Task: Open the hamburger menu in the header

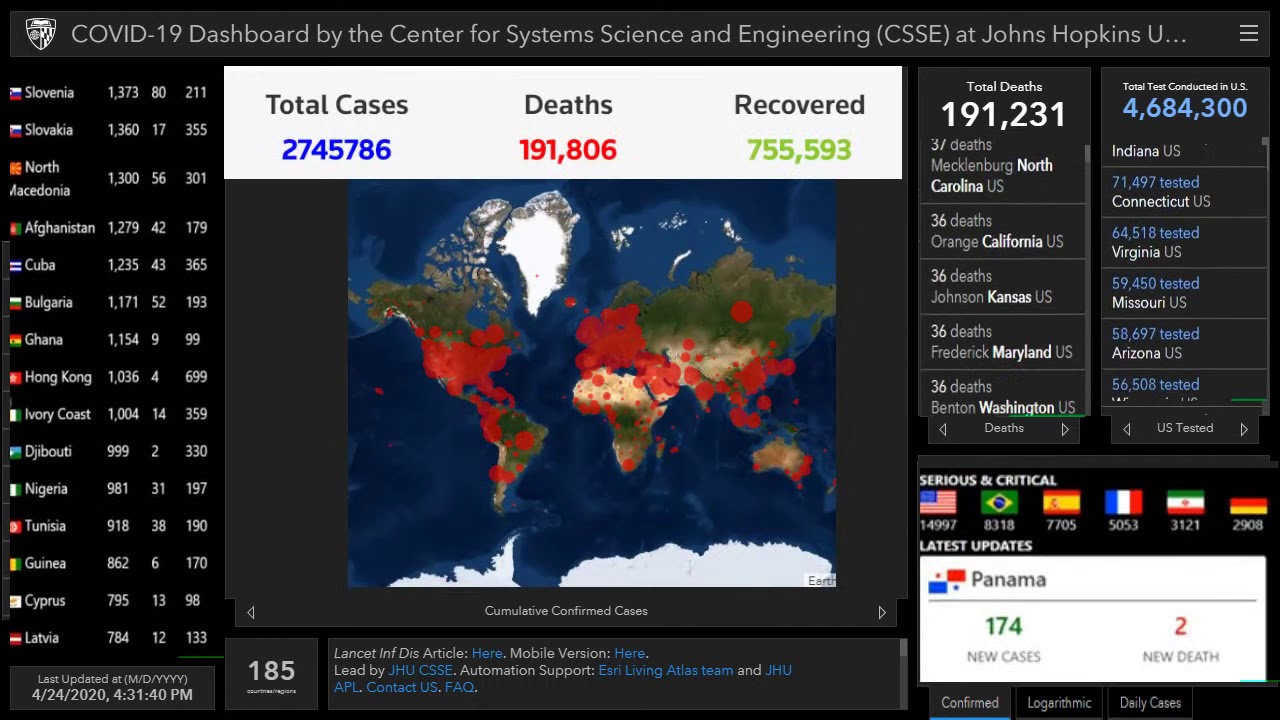Action: (x=1248, y=34)
